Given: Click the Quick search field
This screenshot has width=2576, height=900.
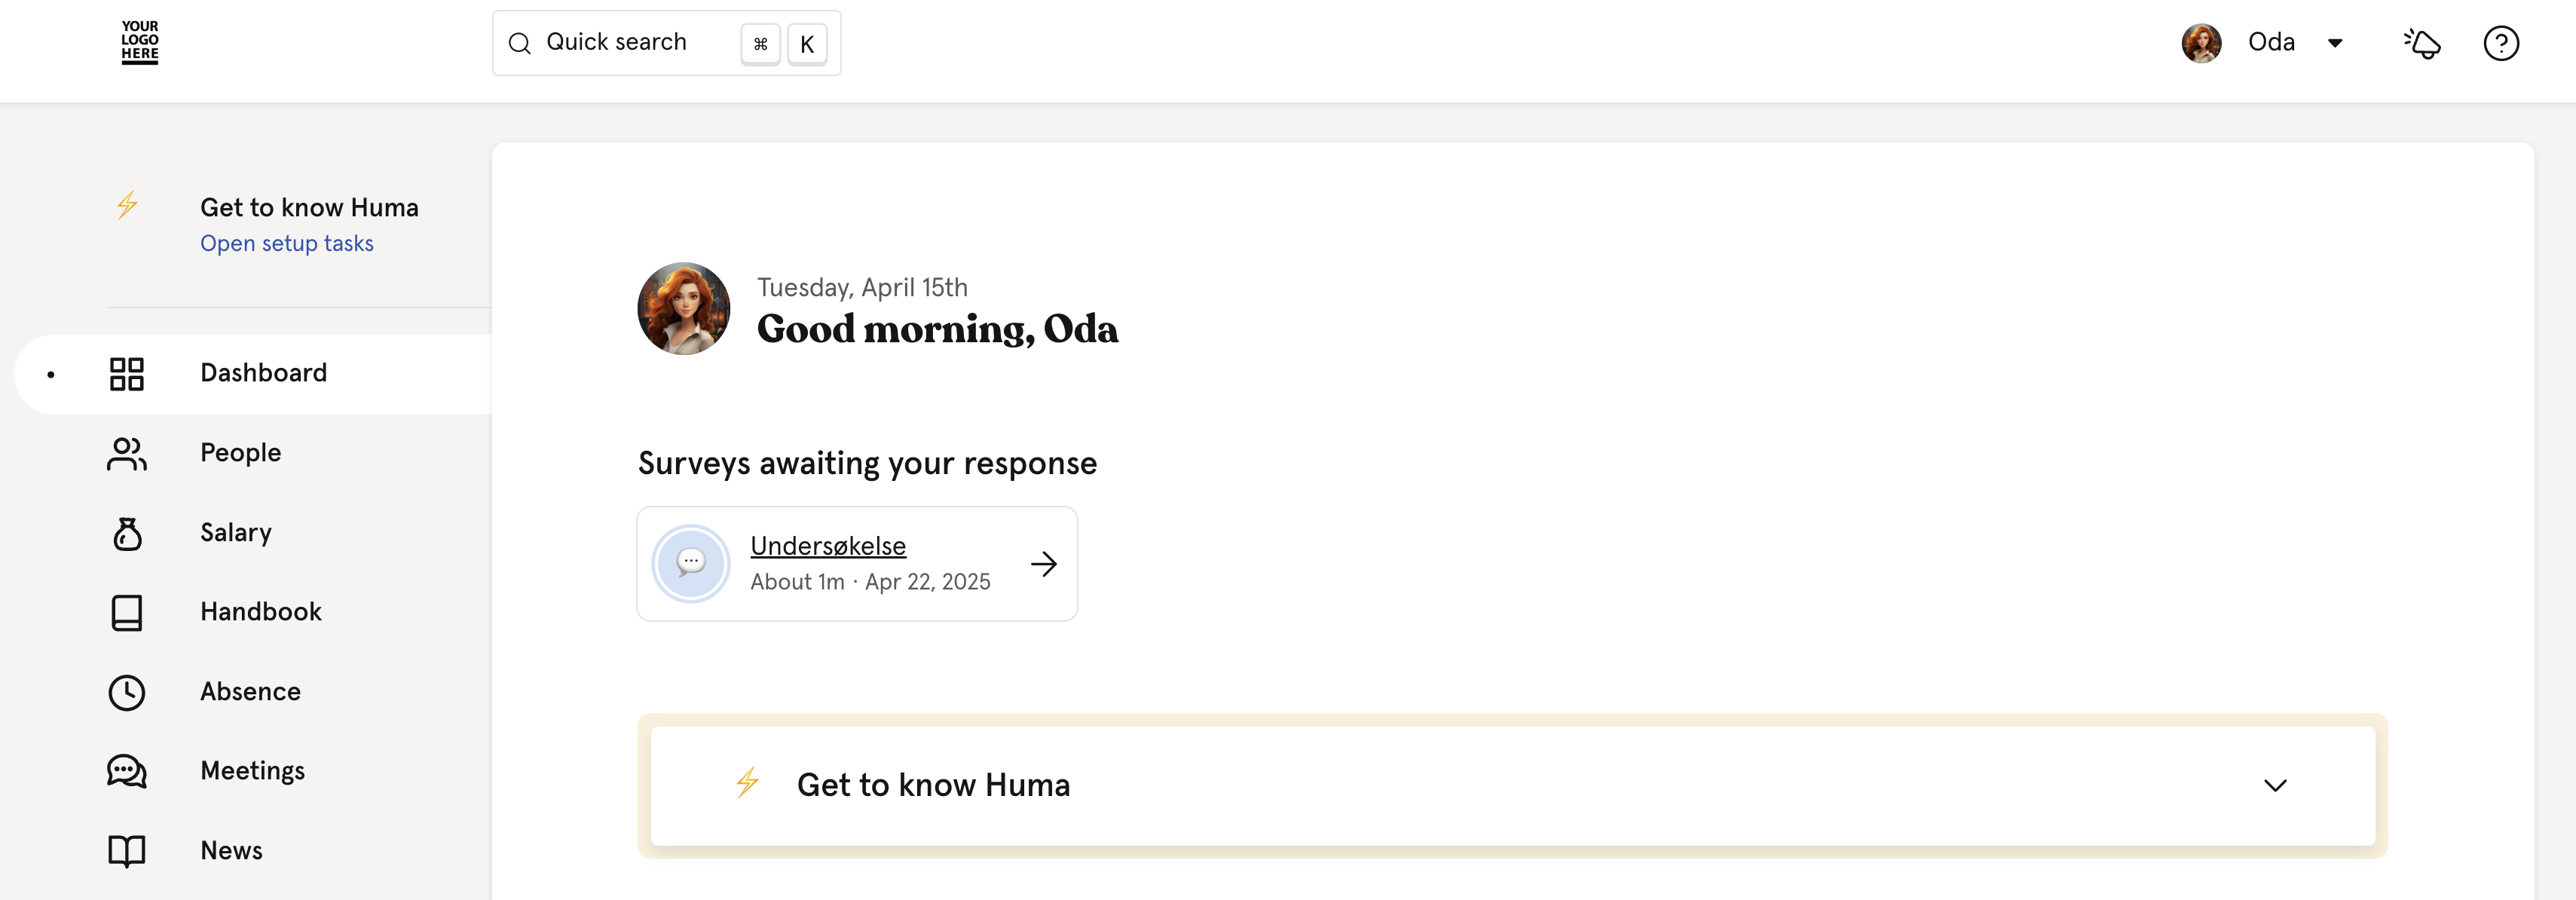Looking at the screenshot, I should 666,43.
